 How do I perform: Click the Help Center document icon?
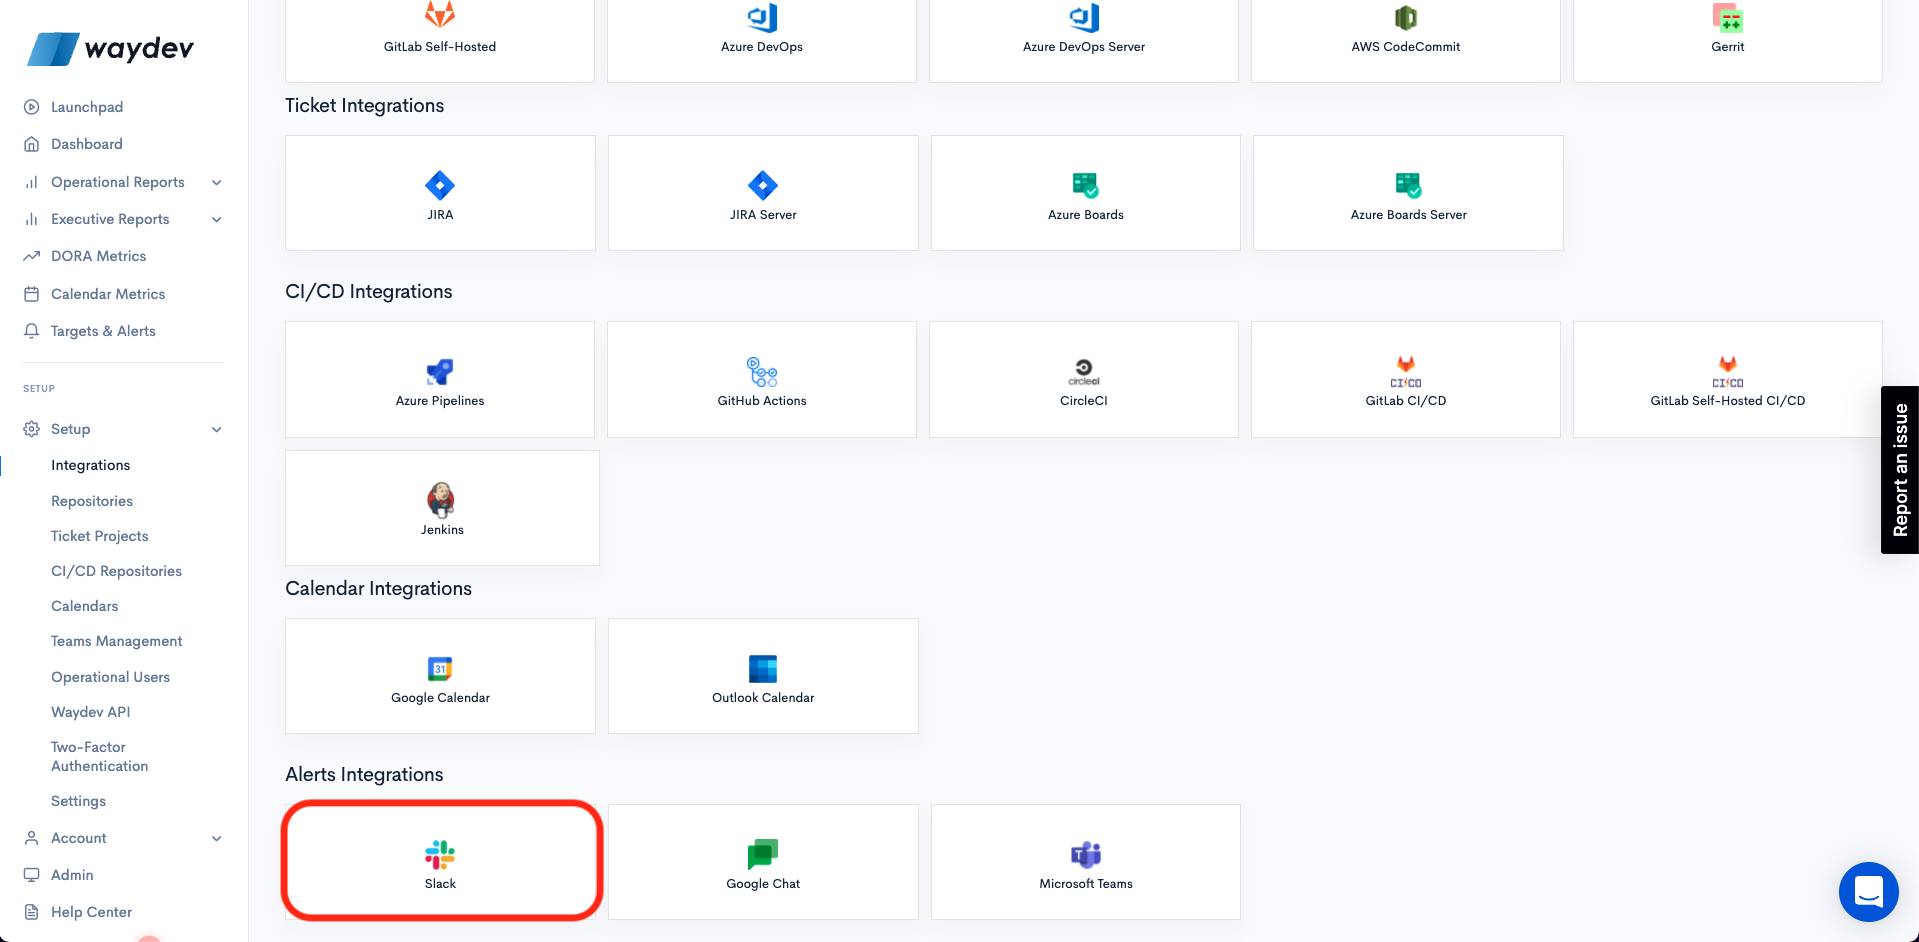(x=32, y=912)
